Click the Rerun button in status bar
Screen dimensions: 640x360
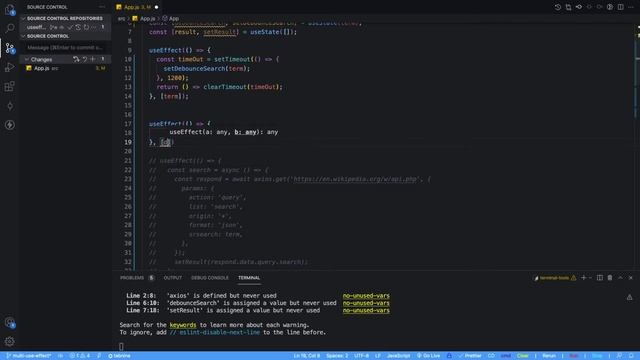[x=549, y=356]
